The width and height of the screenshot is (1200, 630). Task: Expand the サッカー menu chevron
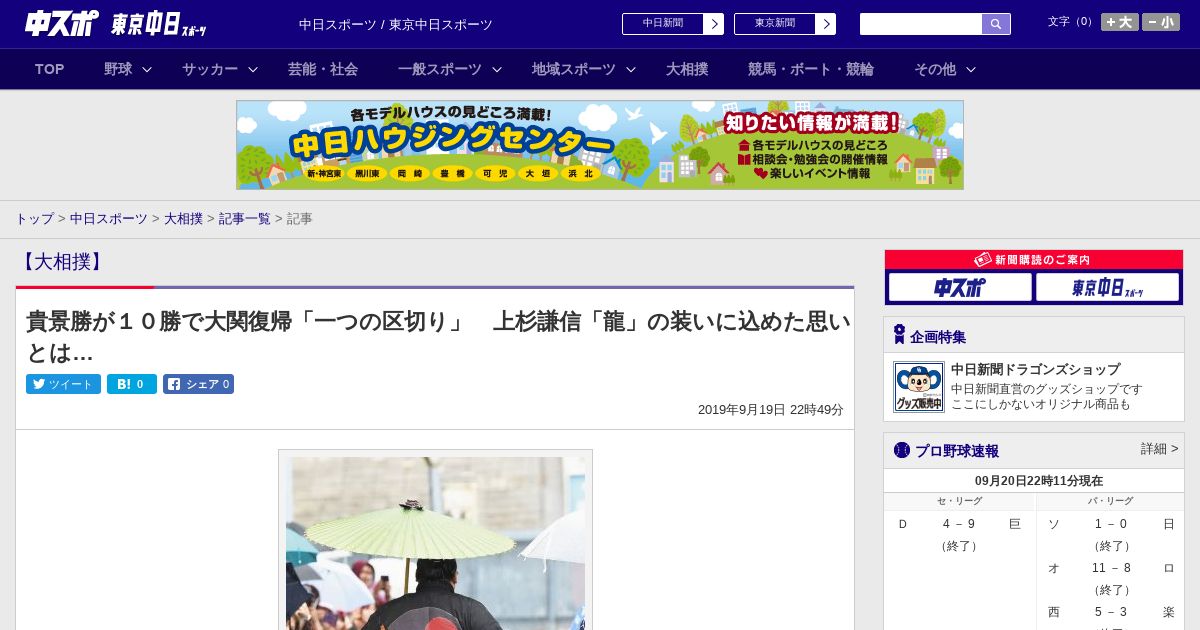[253, 69]
